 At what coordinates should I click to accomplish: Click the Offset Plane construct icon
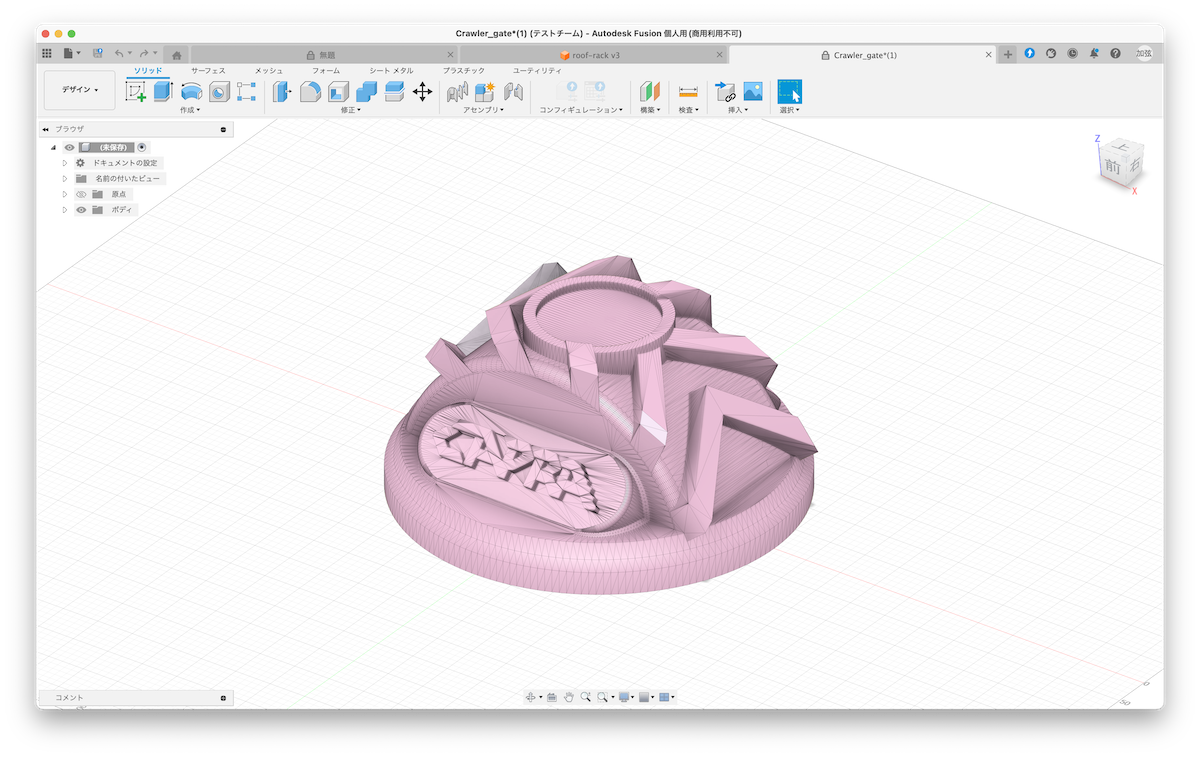pyautogui.click(x=650, y=92)
